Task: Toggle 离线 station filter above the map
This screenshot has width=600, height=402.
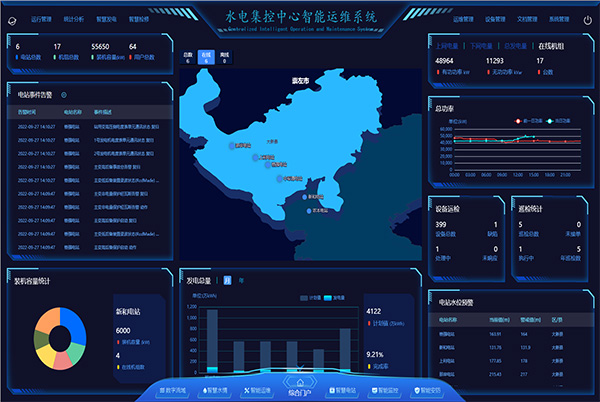Action: [224, 58]
